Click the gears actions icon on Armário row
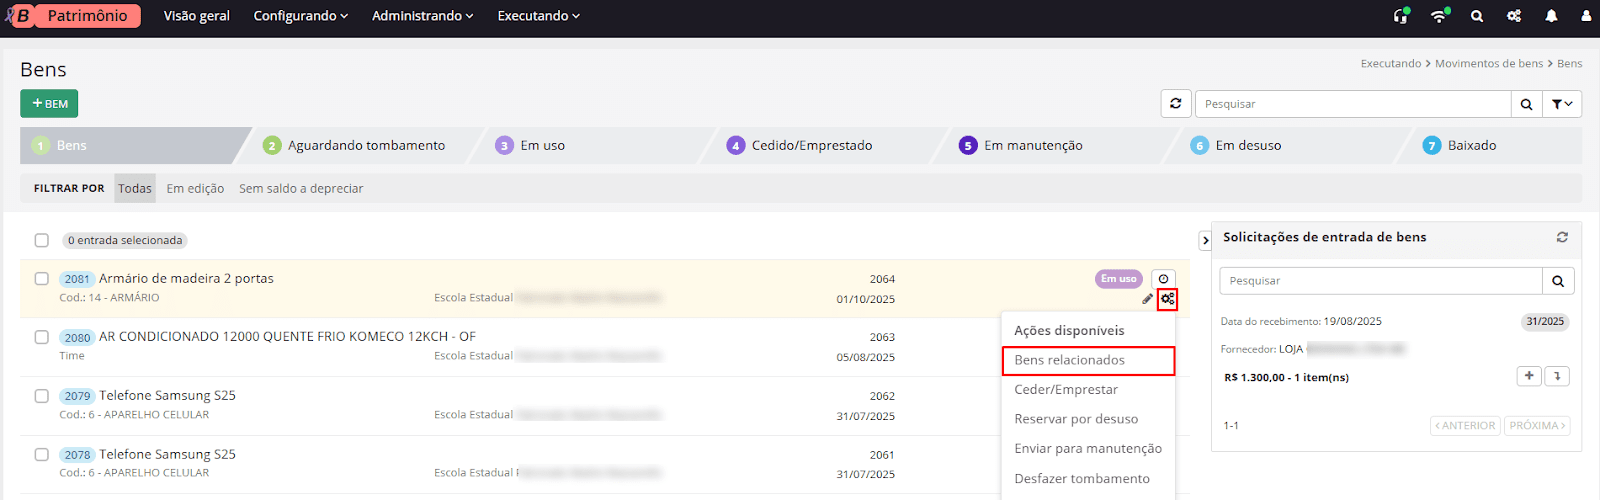This screenshot has height=500, width=1600. tap(1167, 299)
